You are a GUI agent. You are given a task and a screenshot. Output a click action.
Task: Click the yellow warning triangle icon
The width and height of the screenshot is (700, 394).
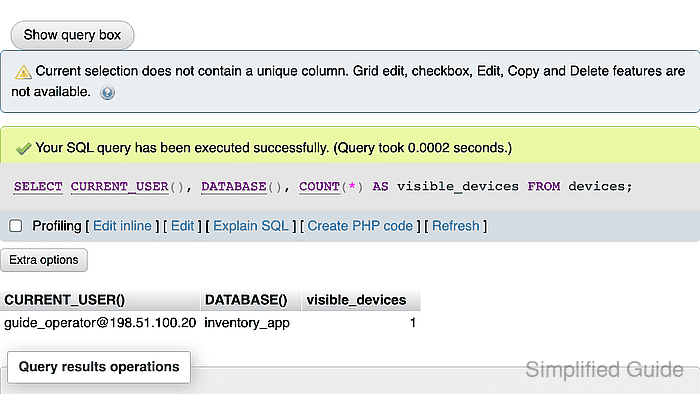point(23,72)
